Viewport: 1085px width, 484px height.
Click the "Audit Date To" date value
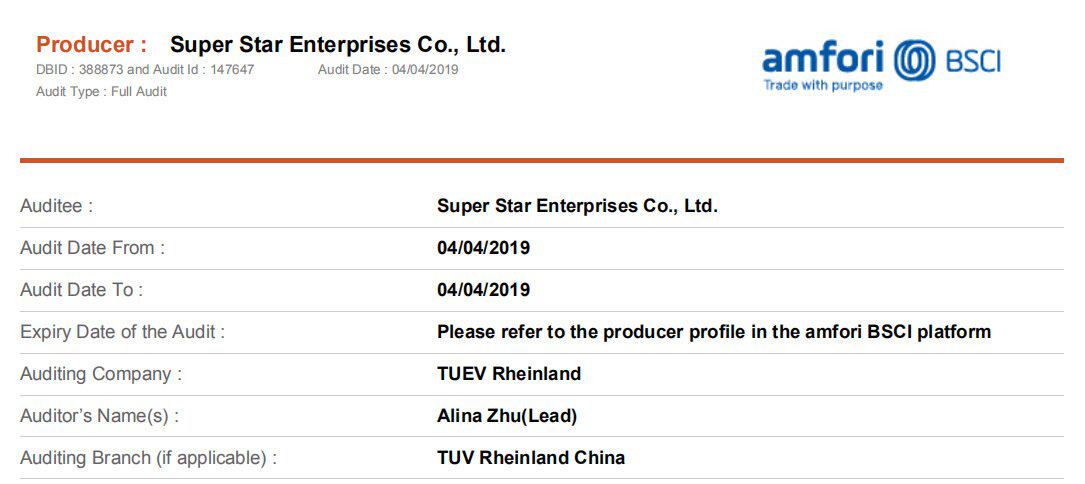[x=483, y=290]
